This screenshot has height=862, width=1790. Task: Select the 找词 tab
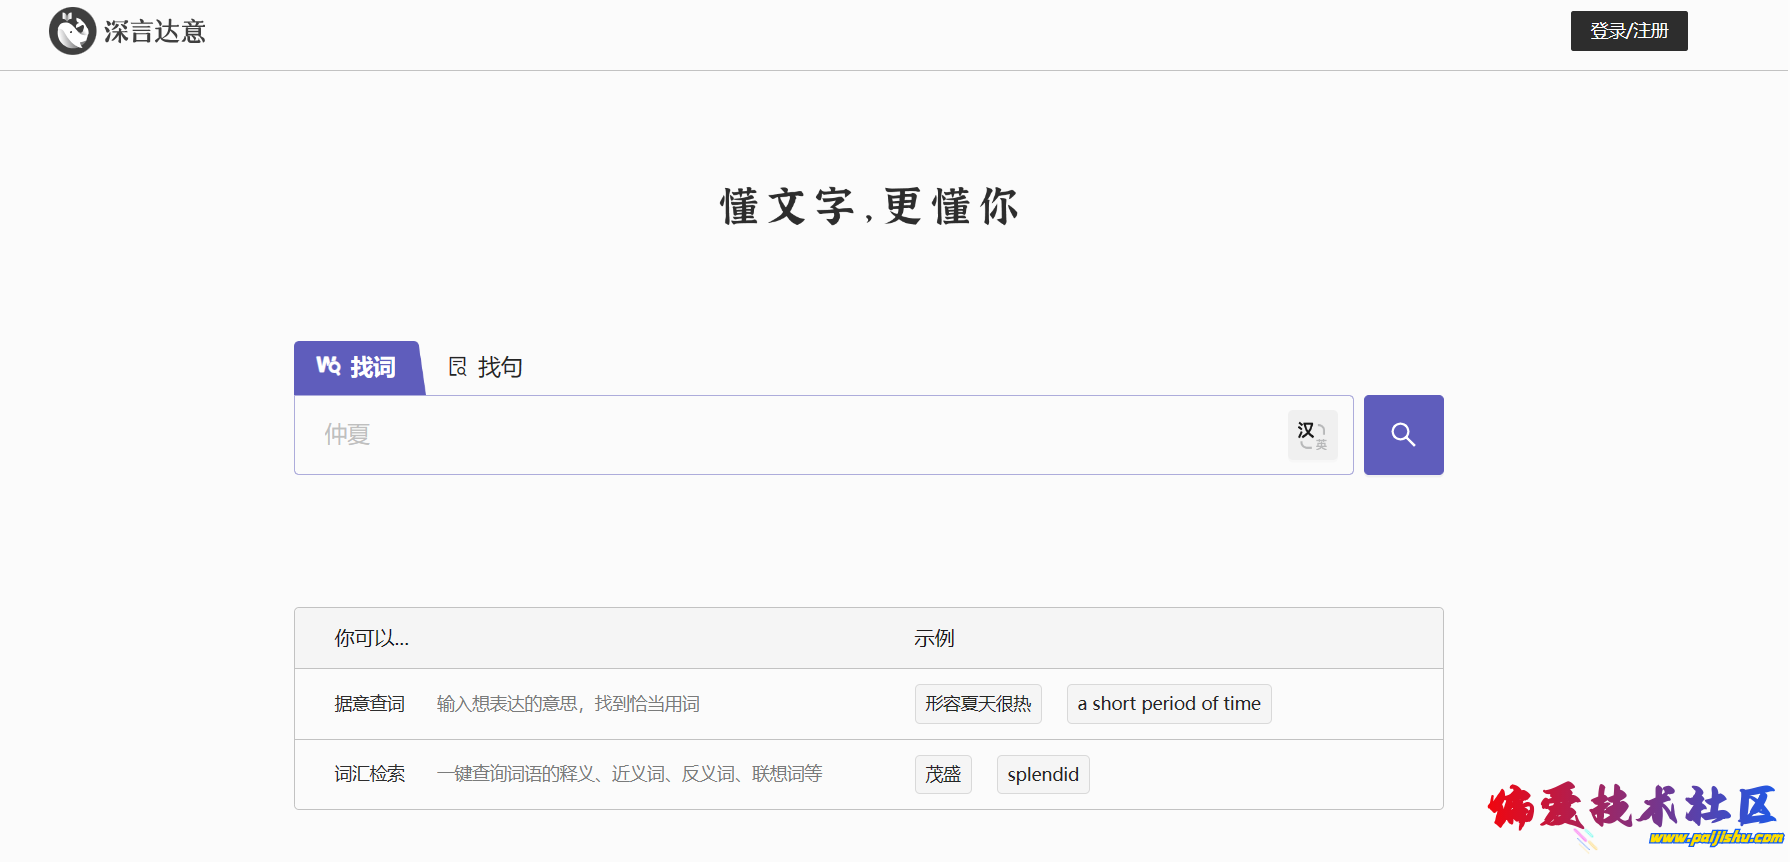(358, 367)
